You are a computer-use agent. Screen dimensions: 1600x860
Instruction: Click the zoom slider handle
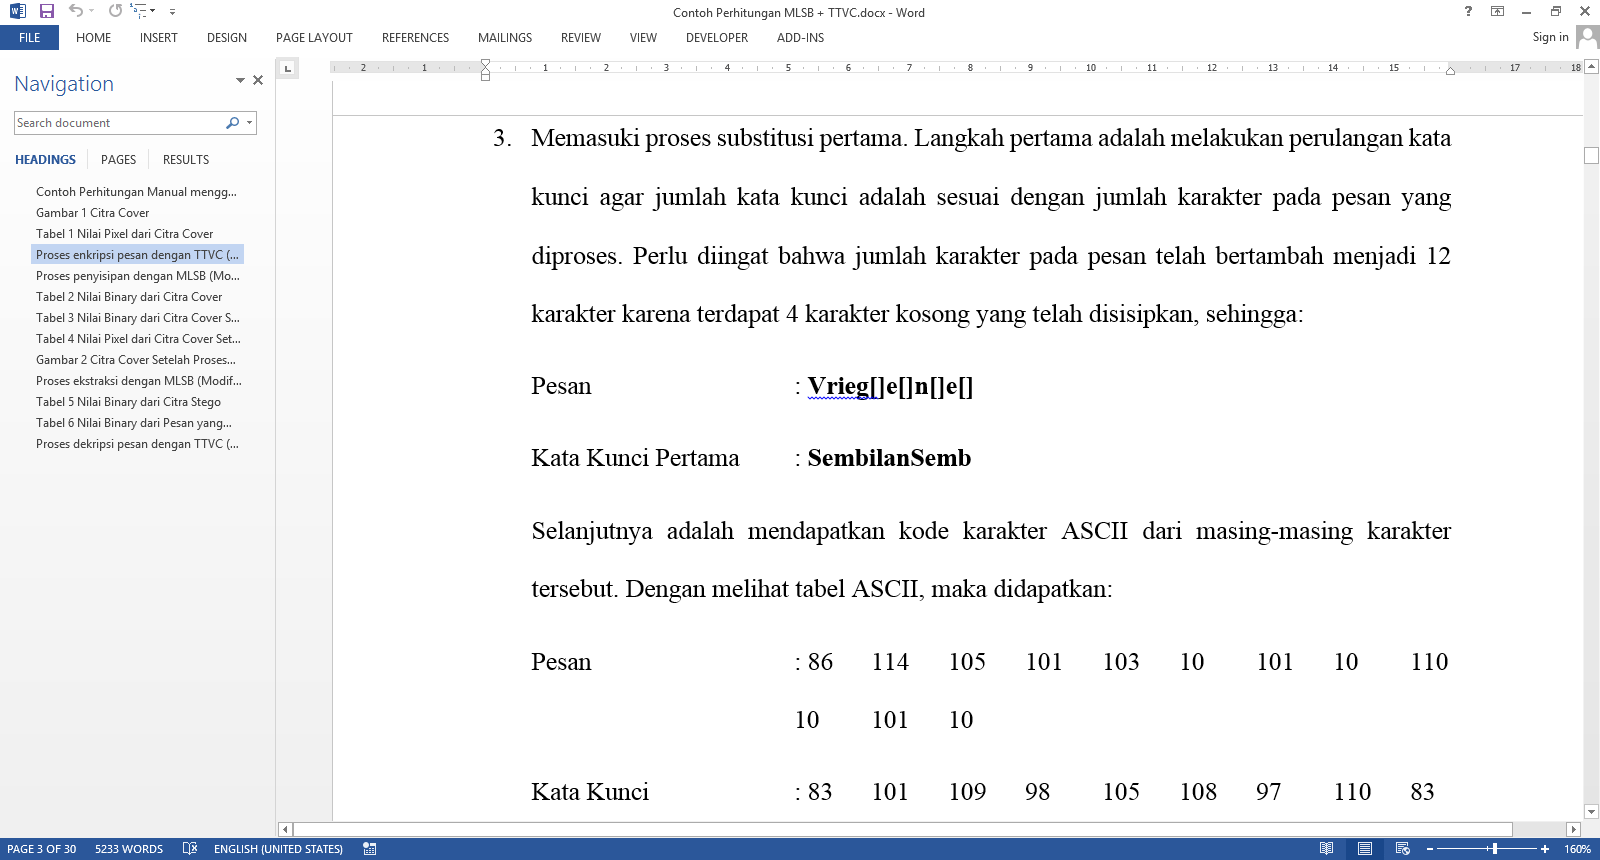pos(1494,849)
